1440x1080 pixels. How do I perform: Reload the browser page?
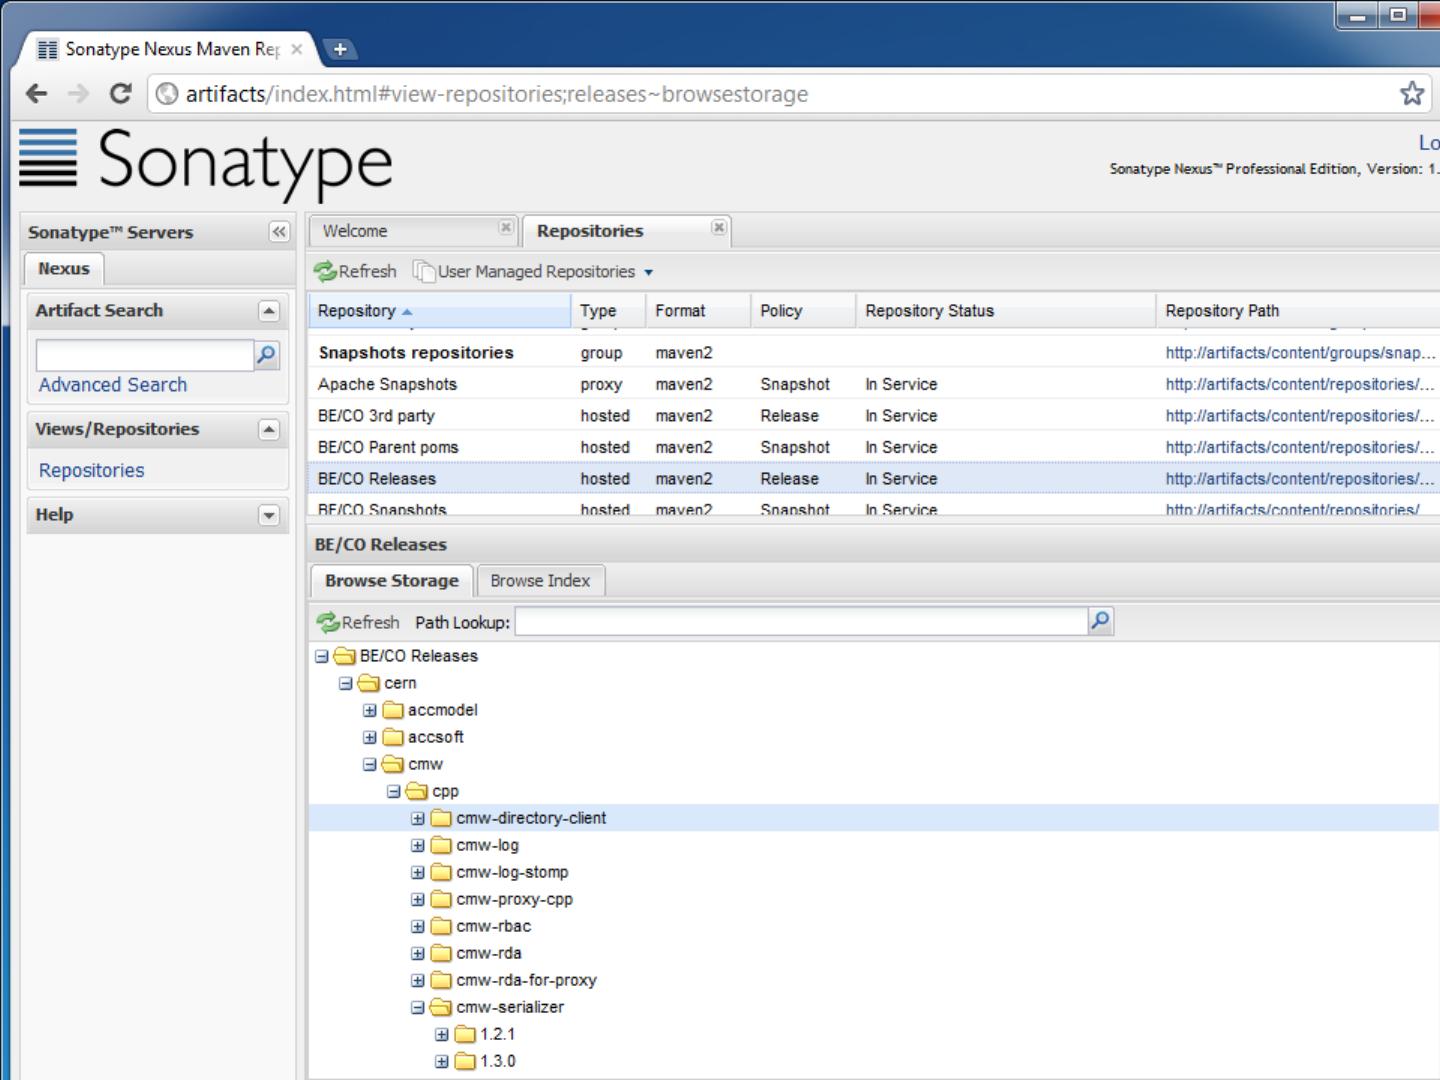coord(120,94)
